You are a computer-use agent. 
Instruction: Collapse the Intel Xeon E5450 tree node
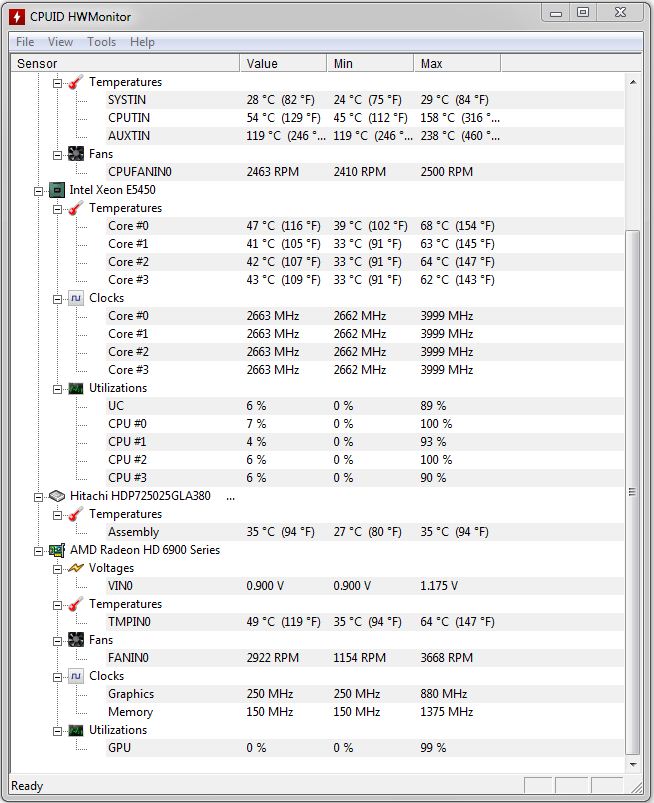point(39,190)
